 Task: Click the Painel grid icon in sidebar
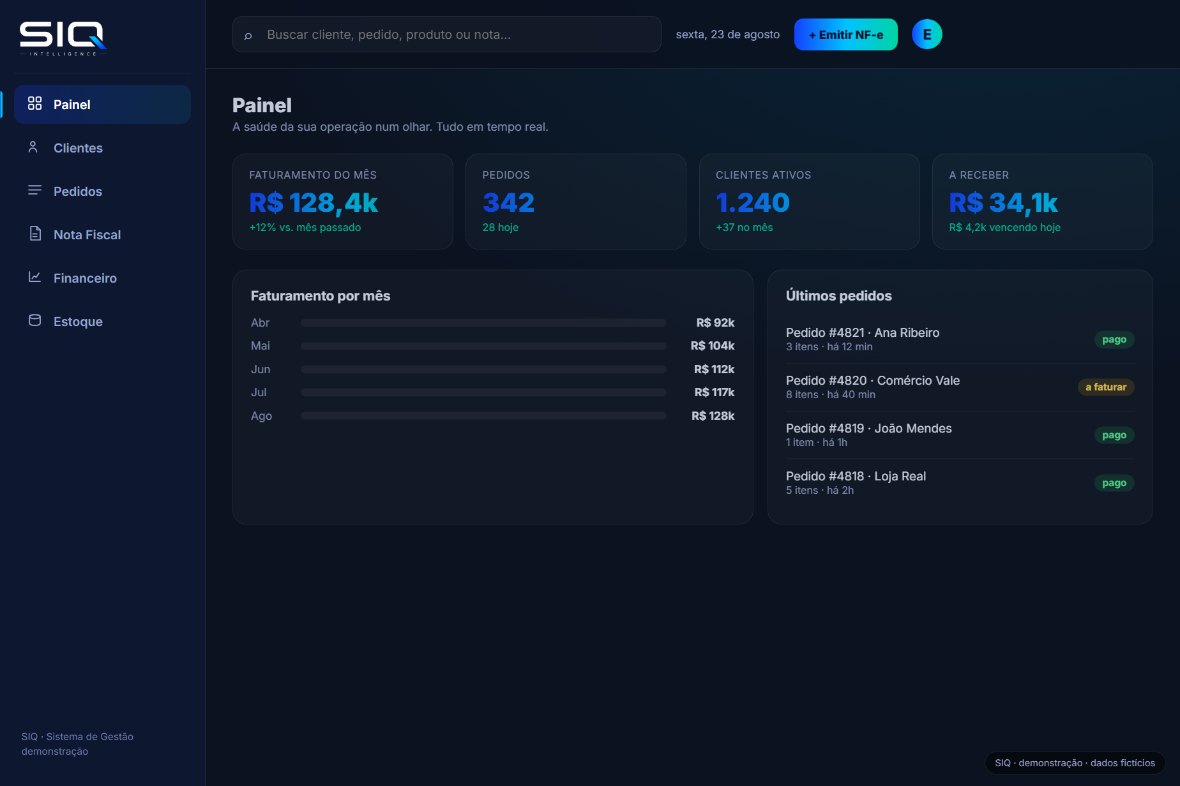35,104
